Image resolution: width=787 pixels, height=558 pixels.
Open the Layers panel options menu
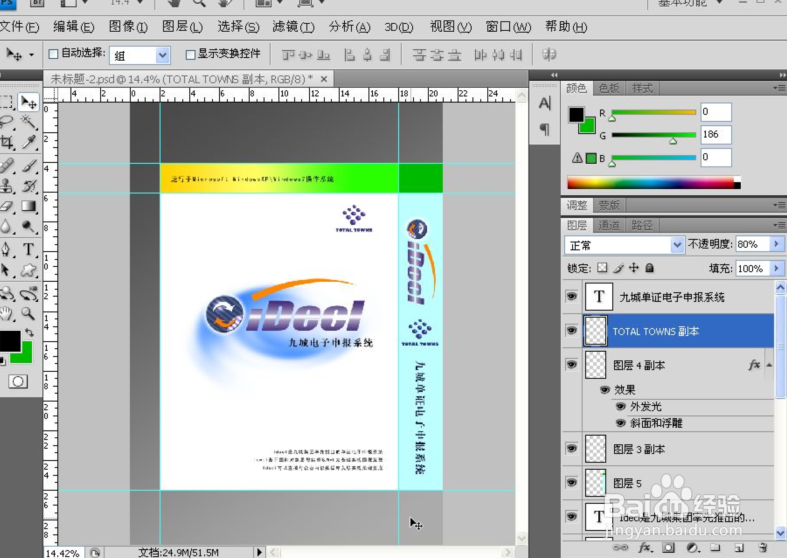[x=779, y=225]
